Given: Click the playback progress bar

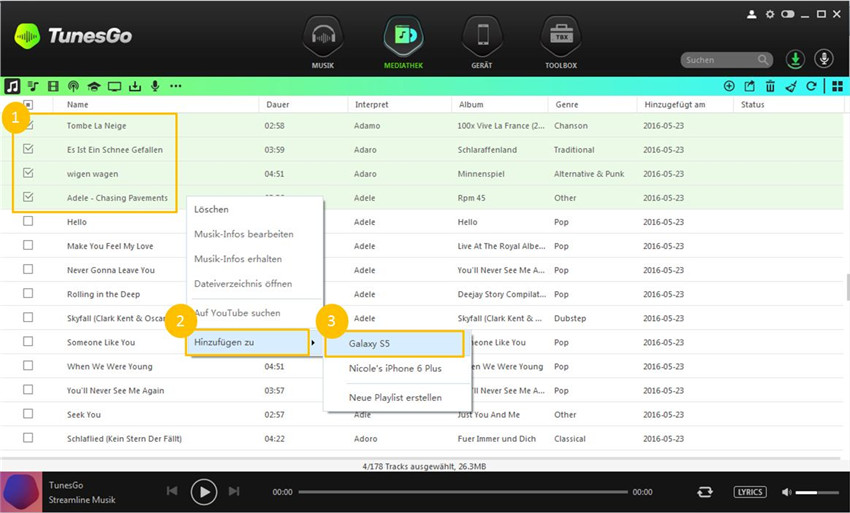Looking at the screenshot, I should [x=462, y=492].
